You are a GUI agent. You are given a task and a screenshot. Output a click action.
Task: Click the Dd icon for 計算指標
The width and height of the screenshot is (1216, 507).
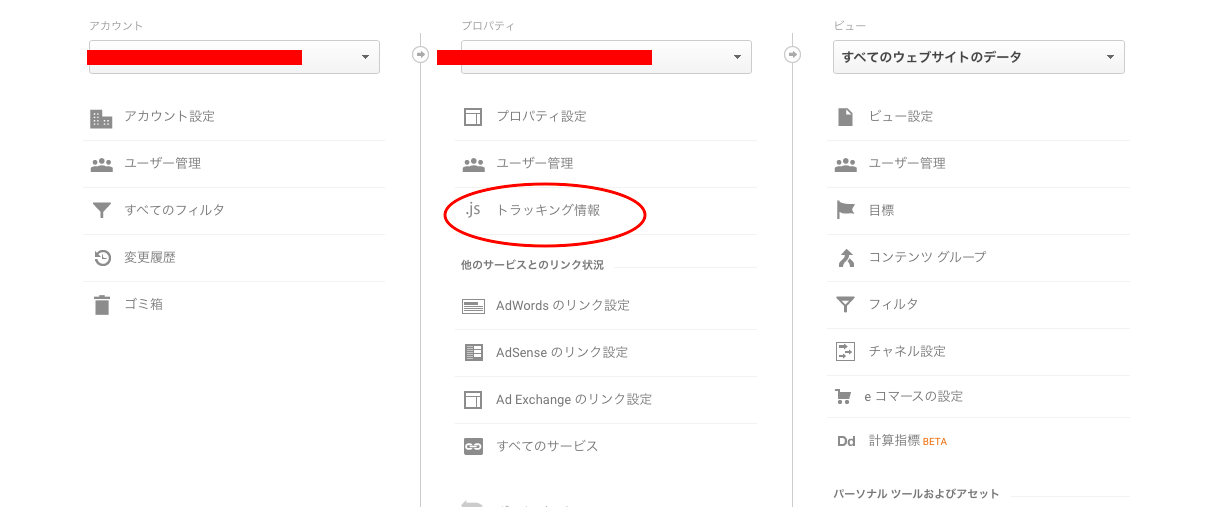coord(846,441)
